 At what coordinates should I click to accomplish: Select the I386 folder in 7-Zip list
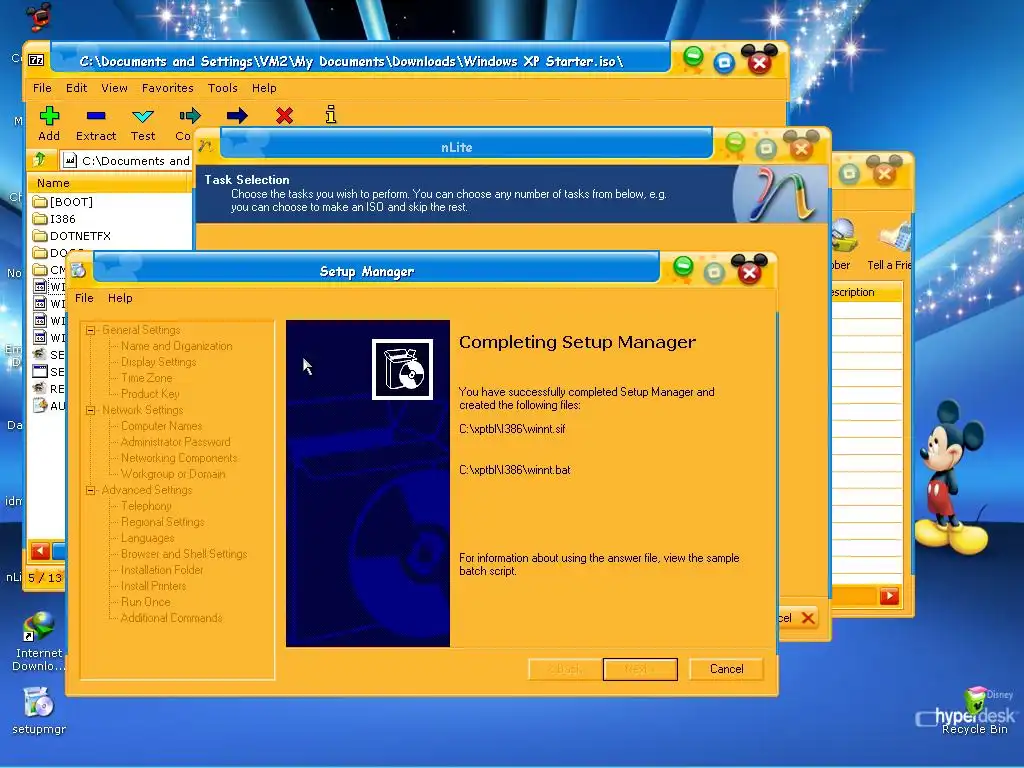coord(55,219)
